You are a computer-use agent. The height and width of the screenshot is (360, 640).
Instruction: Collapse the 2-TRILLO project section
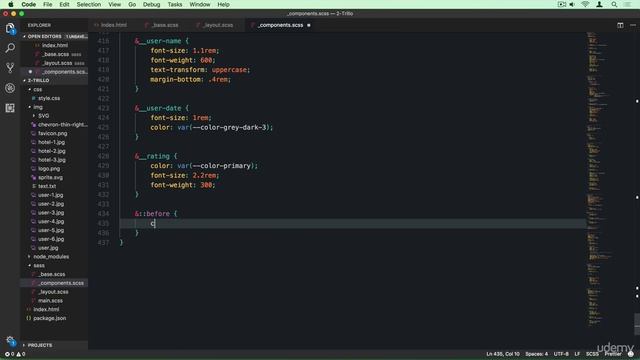point(54,80)
